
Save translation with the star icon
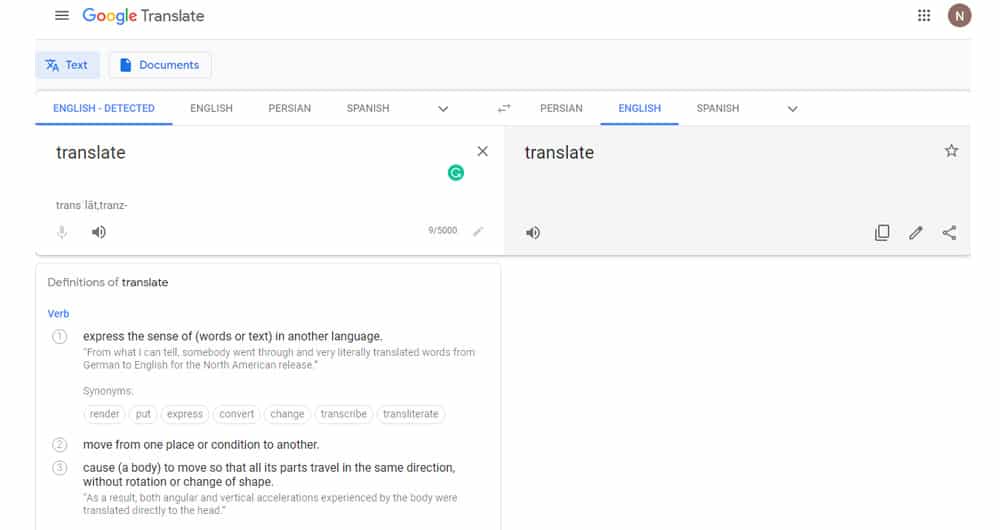click(951, 151)
